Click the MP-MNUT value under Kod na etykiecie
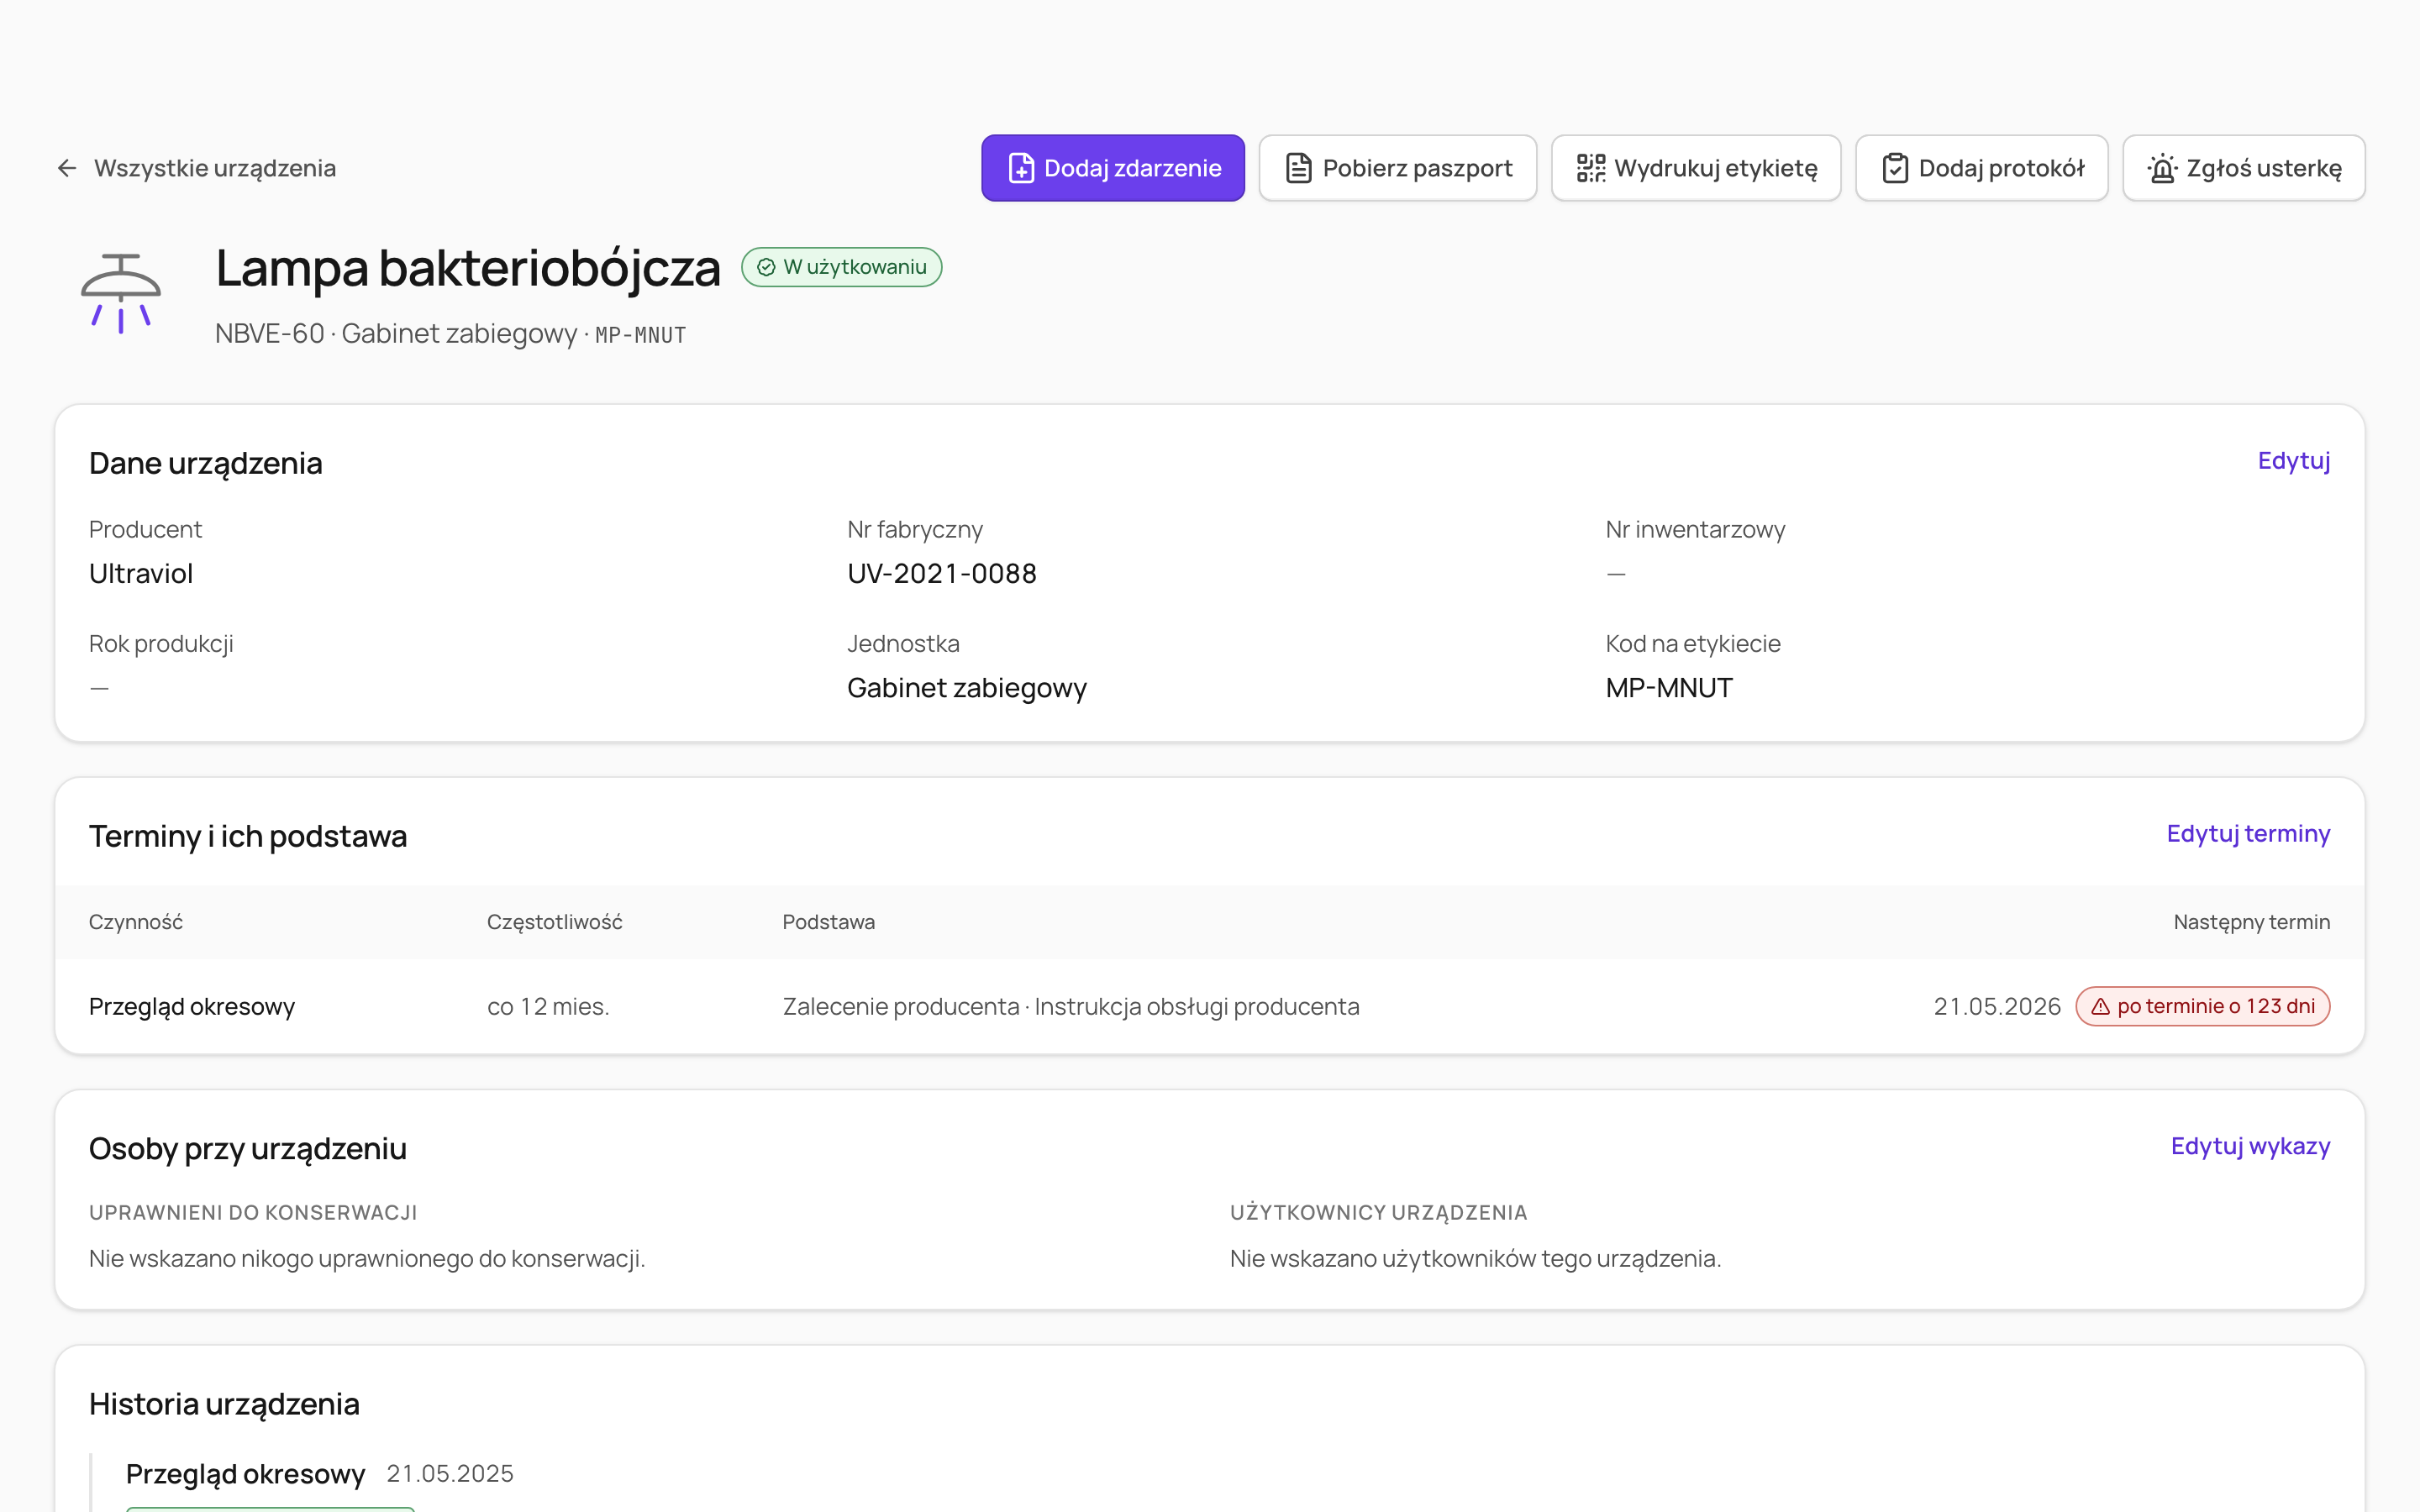2420x1512 pixels. point(1669,688)
